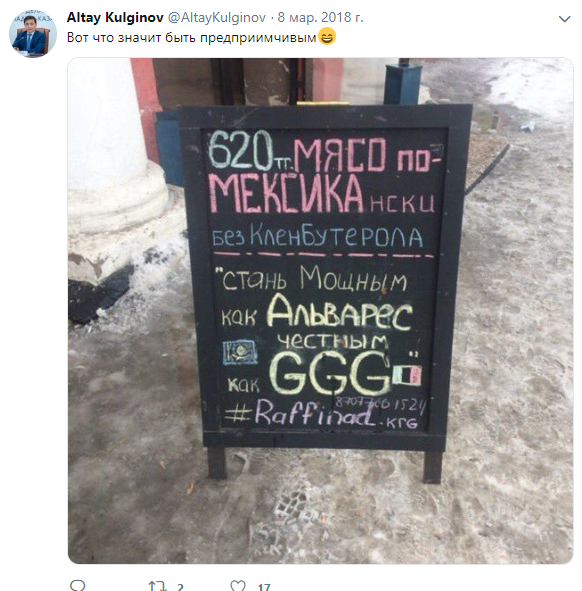Expand the tweet options chevron
This screenshot has height=591, width=582.
pos(564,18)
